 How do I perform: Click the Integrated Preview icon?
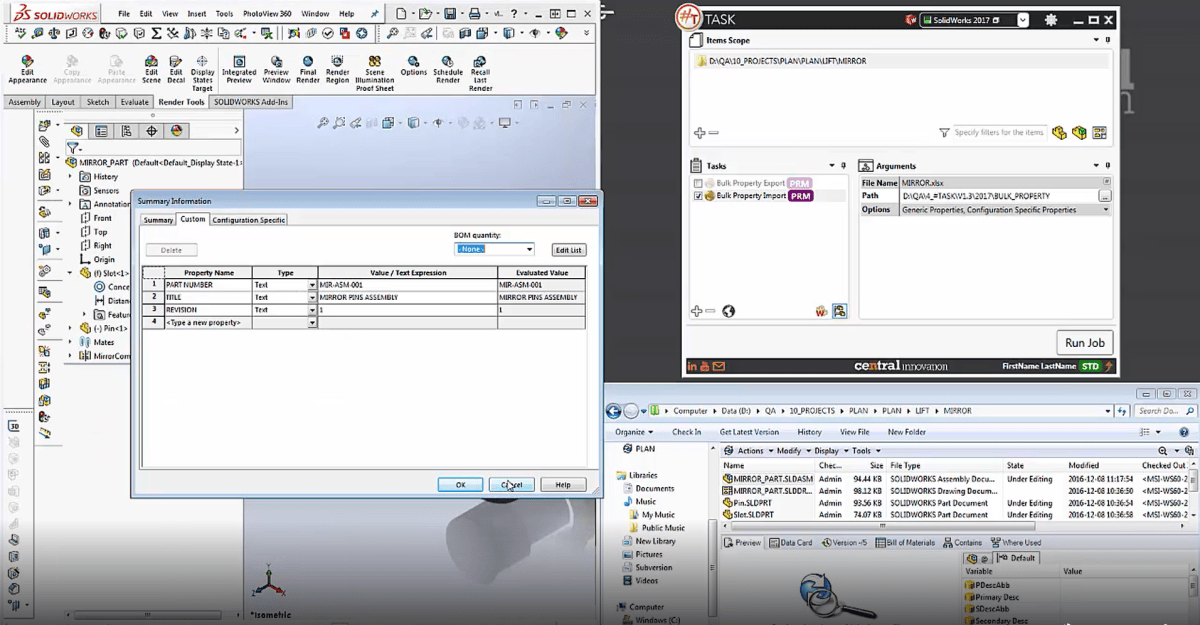tap(239, 62)
